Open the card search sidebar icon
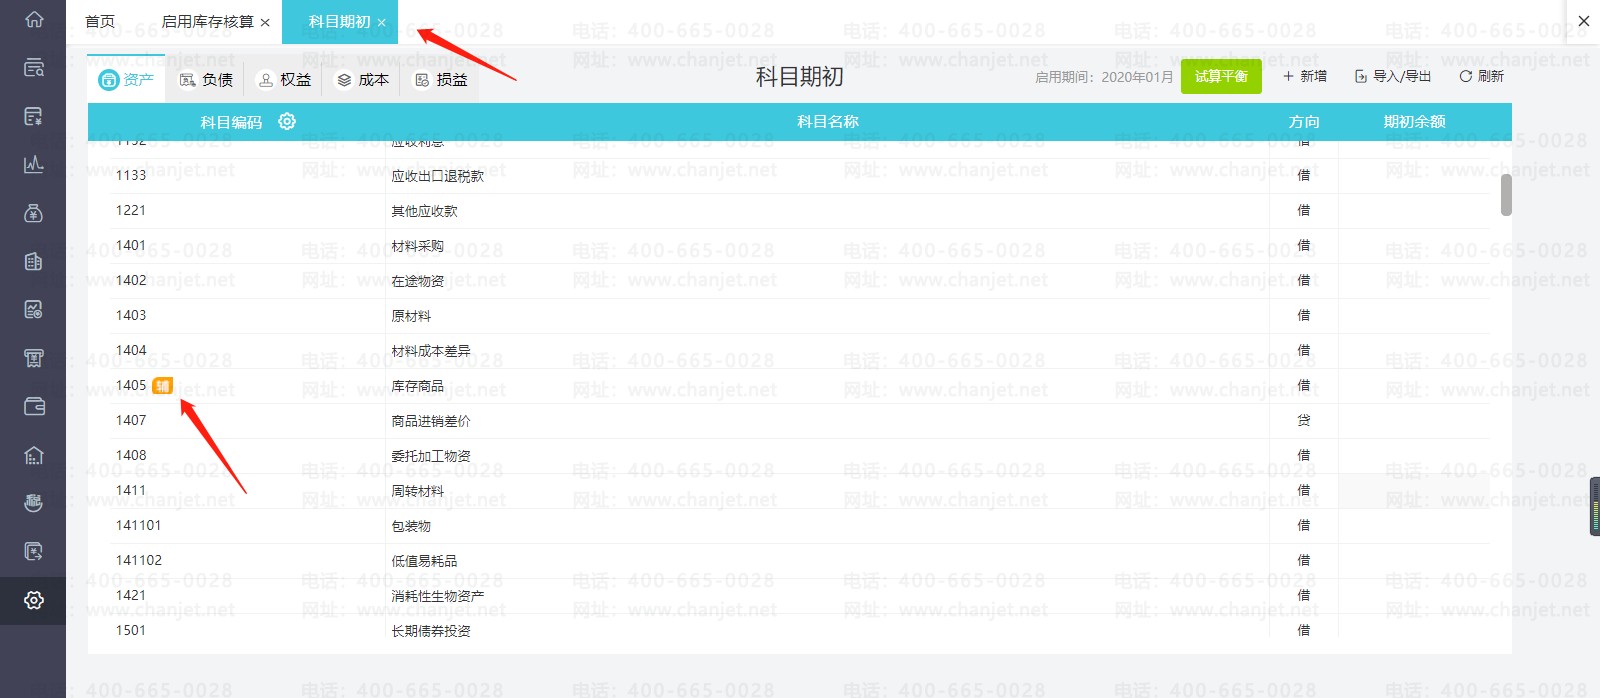 coord(34,68)
